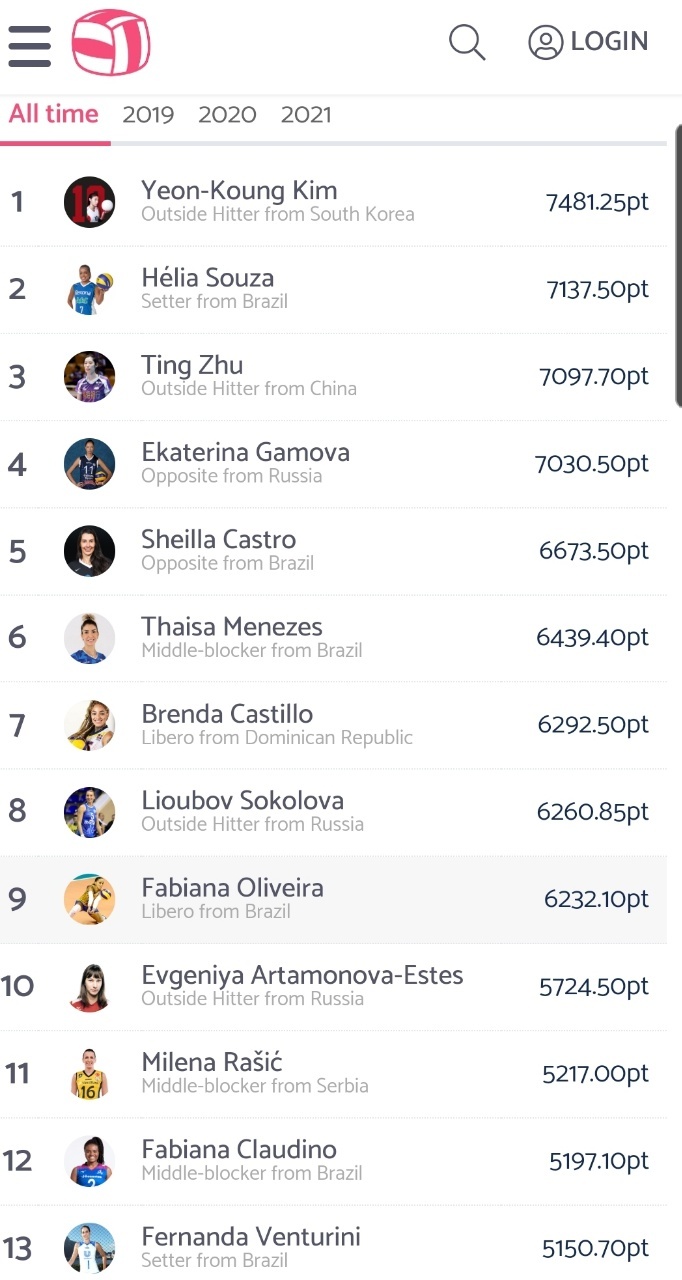Click Brenda Castillo's avatar photo
682x1280 pixels.
coord(89,725)
